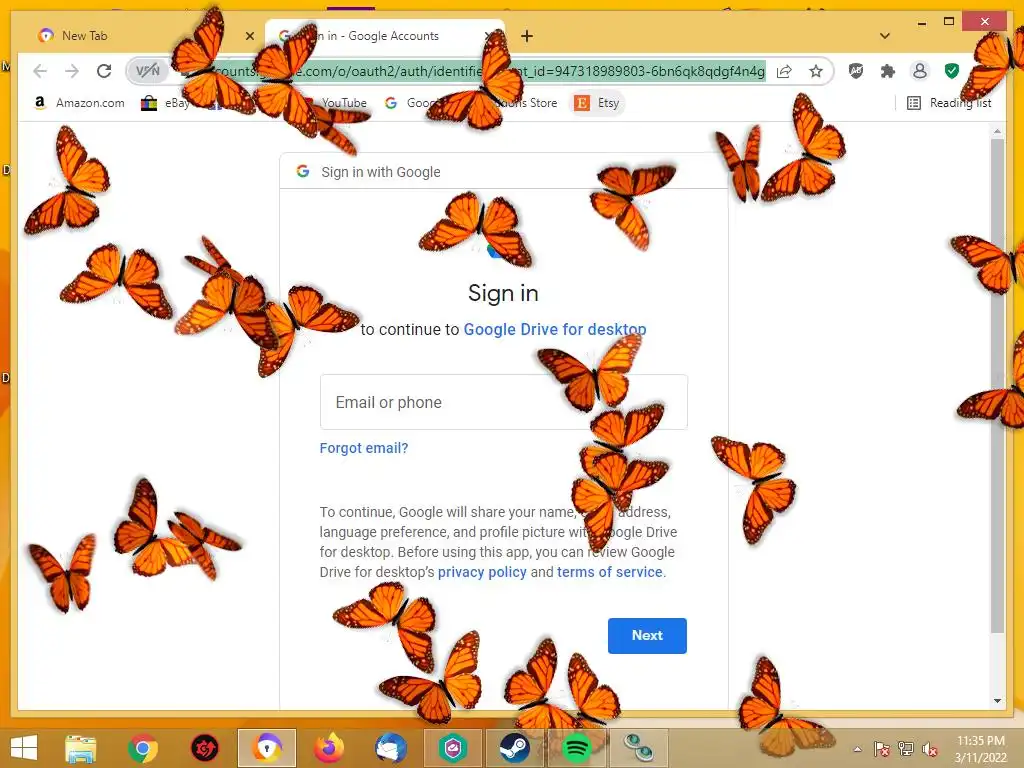
Task: Open Google Drive for desktop link
Action: tap(554, 329)
